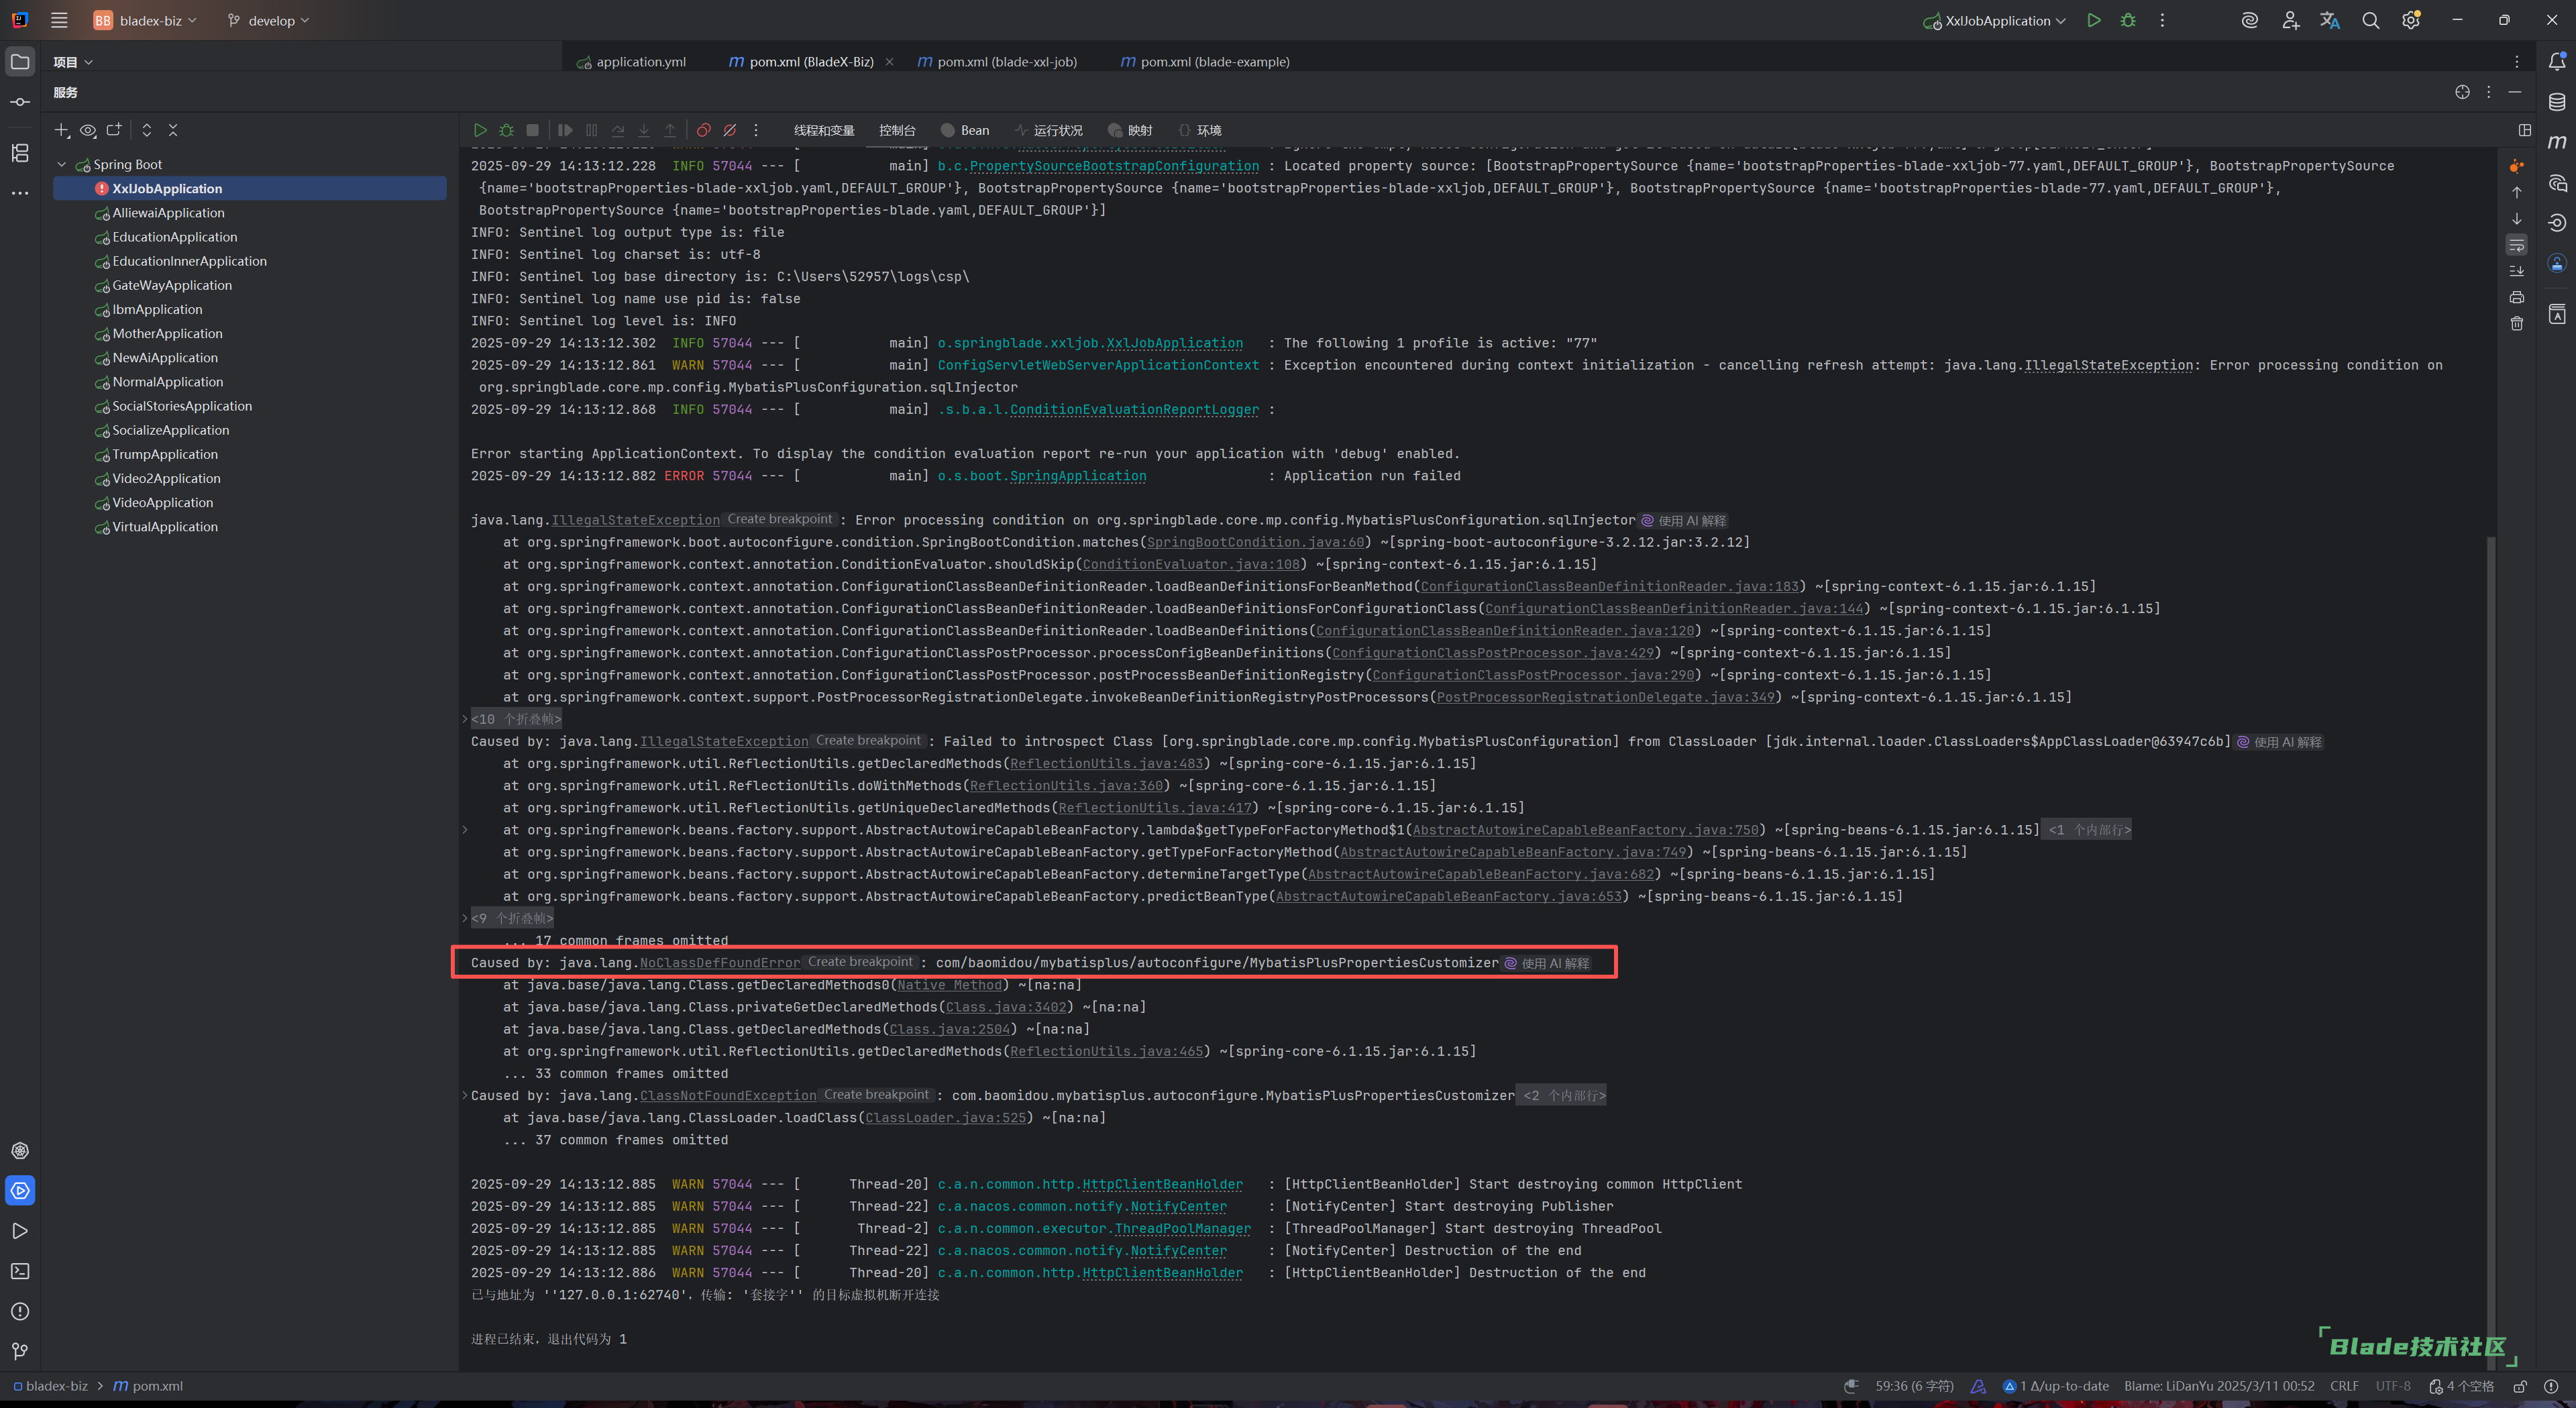Toggle console layout settings icon
2576x1408 pixels.
2525,130
